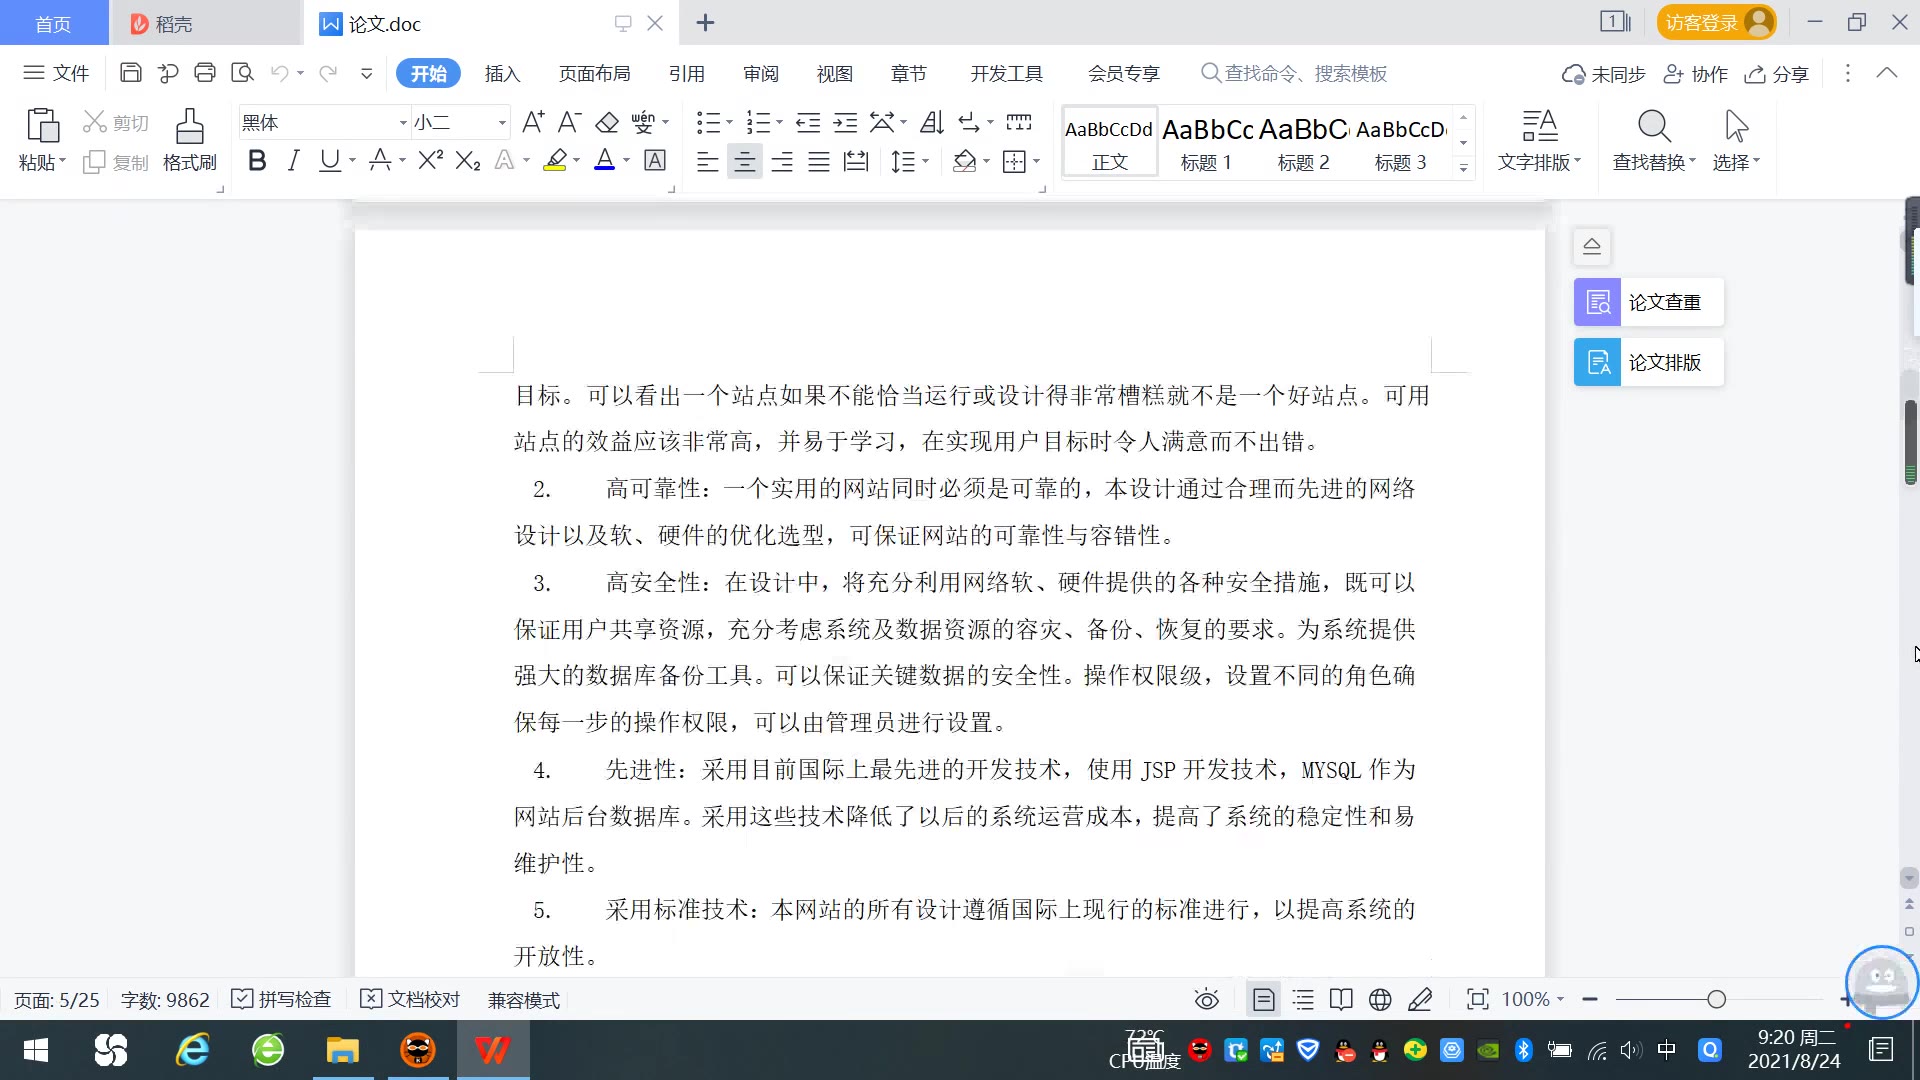Expand the borders dropdown

click(1037, 161)
